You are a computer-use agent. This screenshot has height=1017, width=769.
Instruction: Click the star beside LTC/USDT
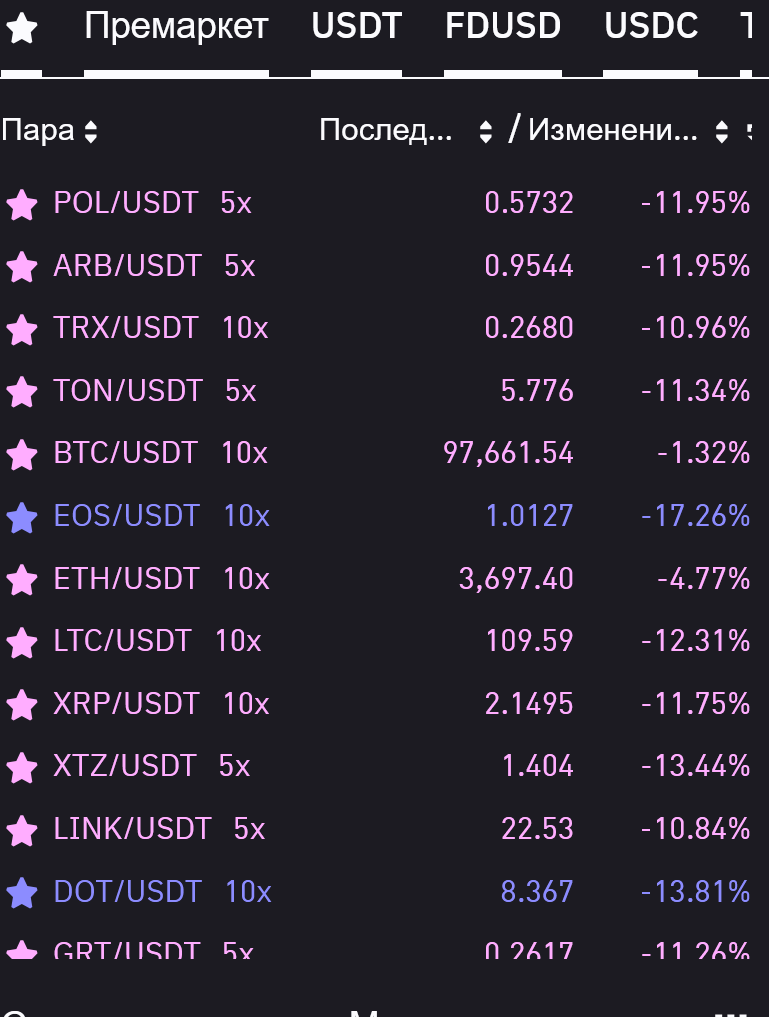[x=21, y=642]
